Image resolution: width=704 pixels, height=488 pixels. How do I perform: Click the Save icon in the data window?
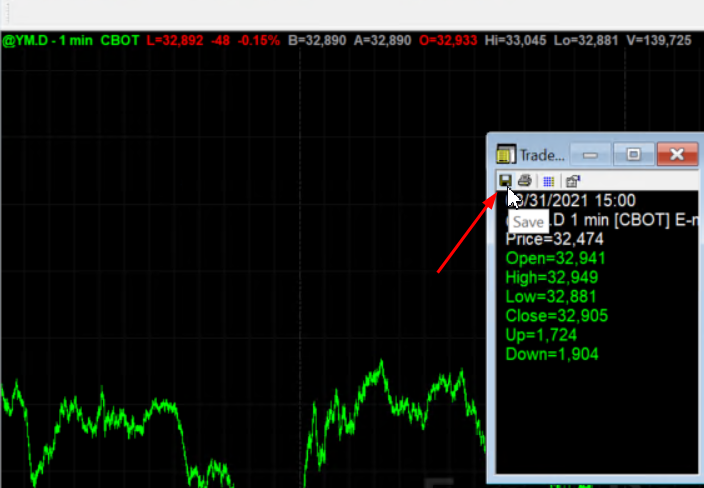(506, 181)
